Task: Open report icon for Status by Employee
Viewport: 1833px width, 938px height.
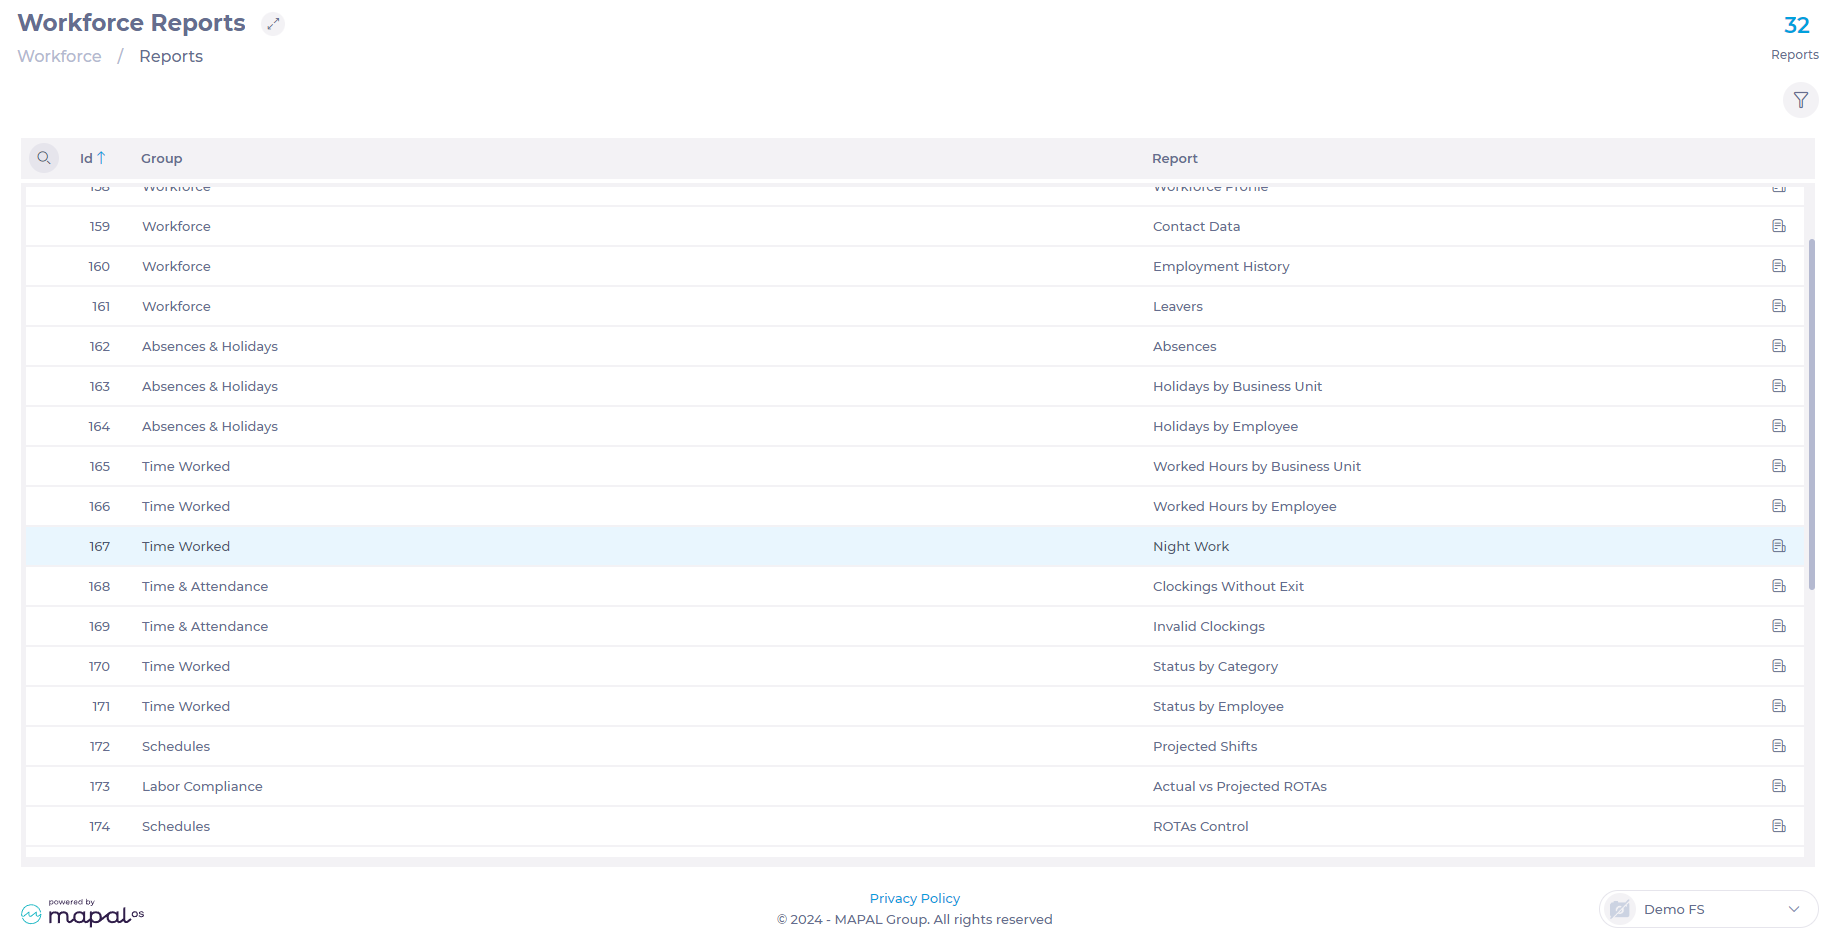Action: 1778,706
